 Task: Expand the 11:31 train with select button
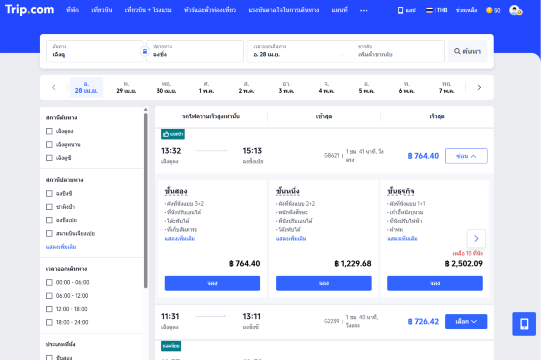point(466,321)
